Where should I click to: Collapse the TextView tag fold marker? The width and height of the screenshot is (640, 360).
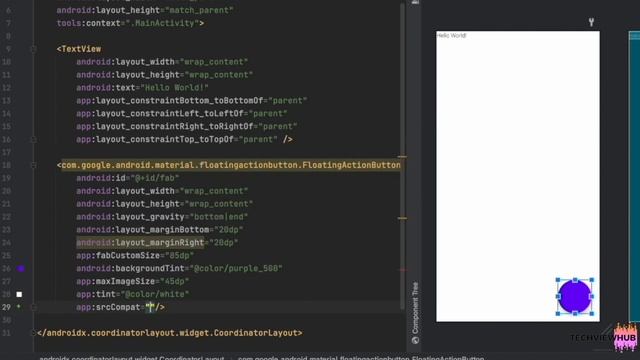[33, 49]
